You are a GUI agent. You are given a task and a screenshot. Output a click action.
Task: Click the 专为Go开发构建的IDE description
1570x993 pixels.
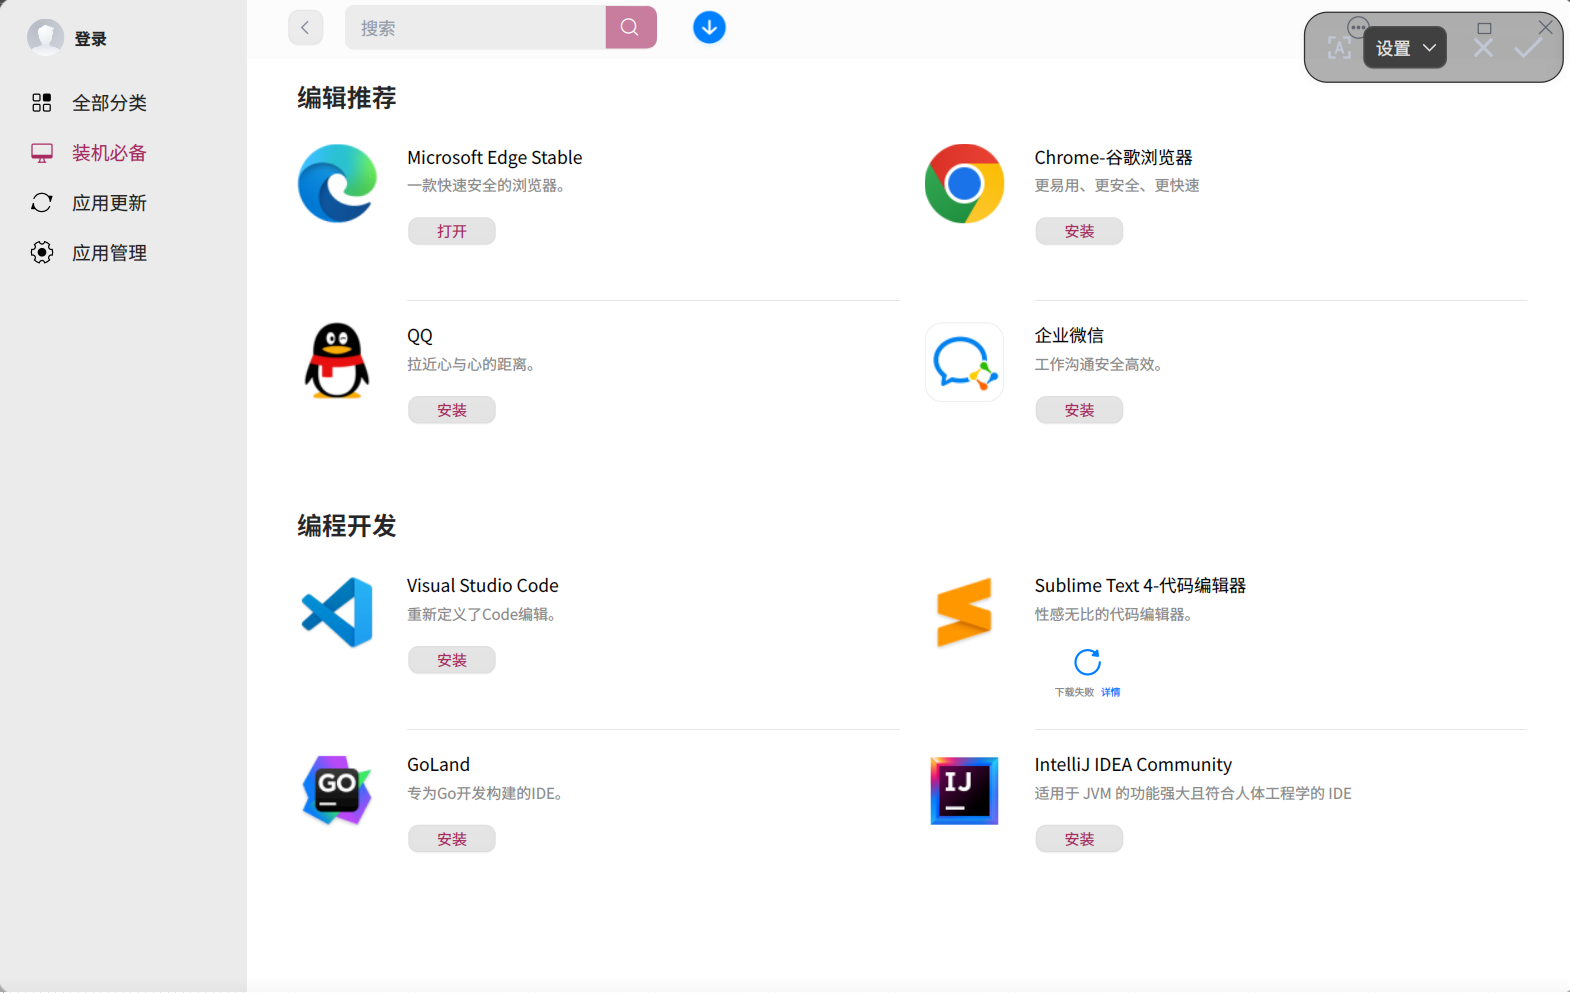pyautogui.click(x=487, y=794)
